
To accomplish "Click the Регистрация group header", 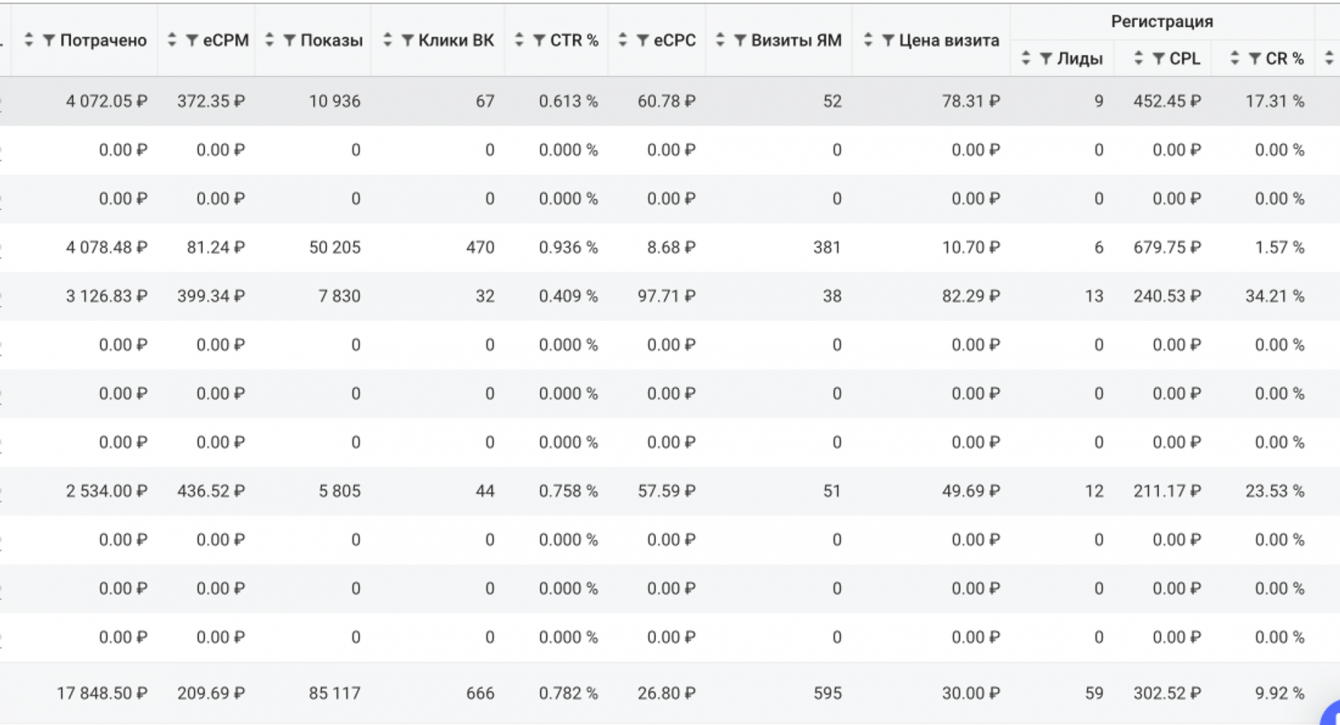I will [x=1161, y=21].
